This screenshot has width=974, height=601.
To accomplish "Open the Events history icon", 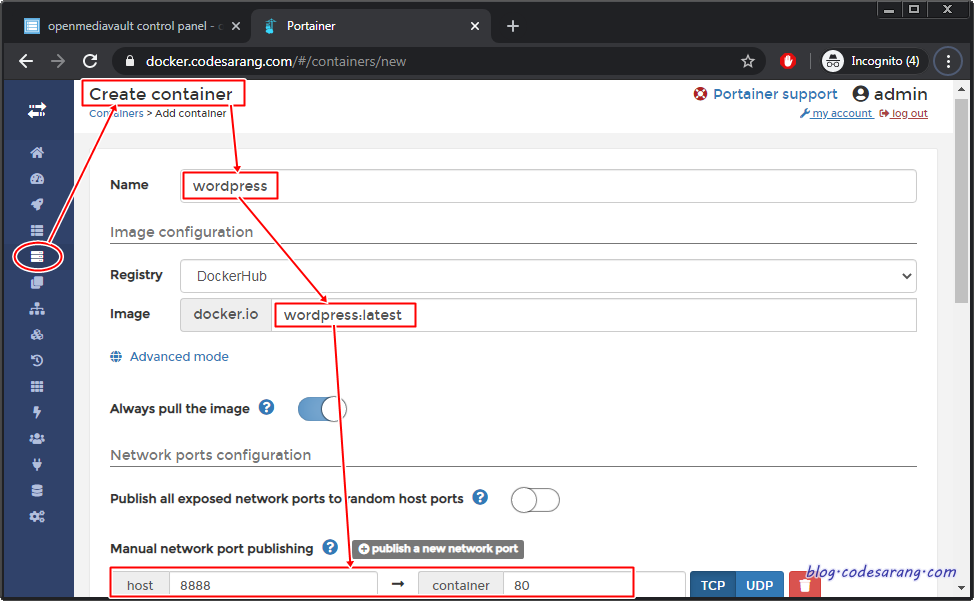I will [37, 360].
